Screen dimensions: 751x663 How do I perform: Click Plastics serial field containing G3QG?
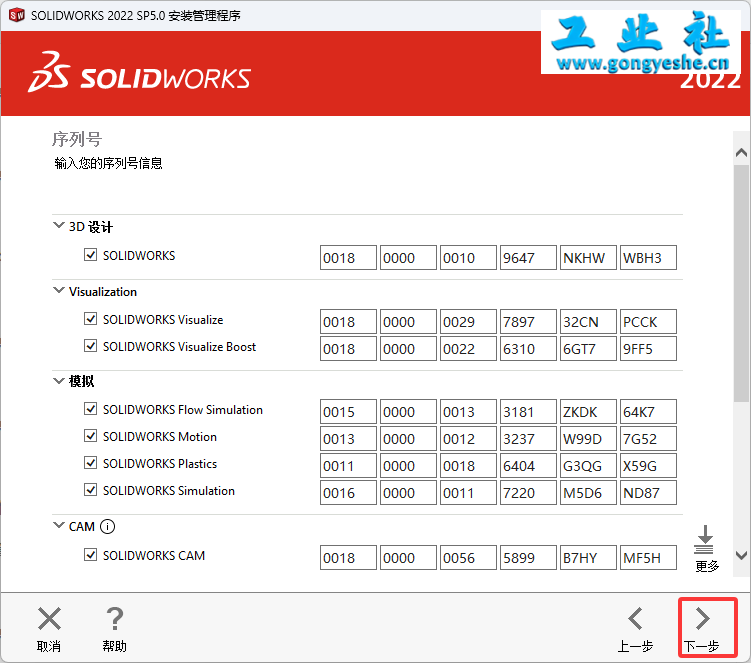588,466
